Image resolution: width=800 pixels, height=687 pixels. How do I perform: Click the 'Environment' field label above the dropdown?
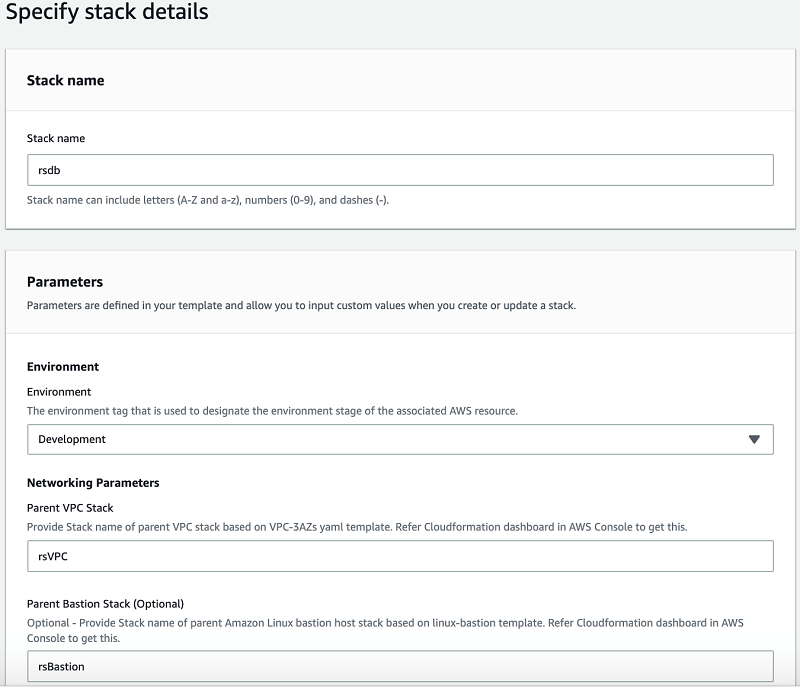(59, 392)
